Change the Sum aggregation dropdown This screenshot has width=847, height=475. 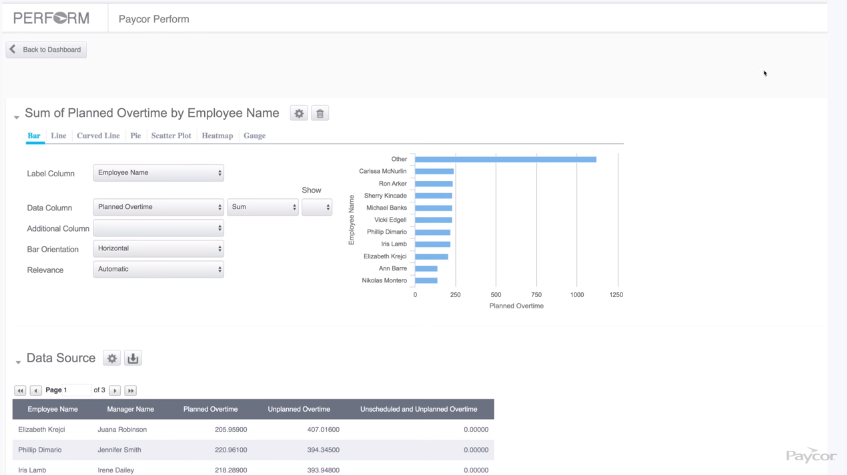262,207
